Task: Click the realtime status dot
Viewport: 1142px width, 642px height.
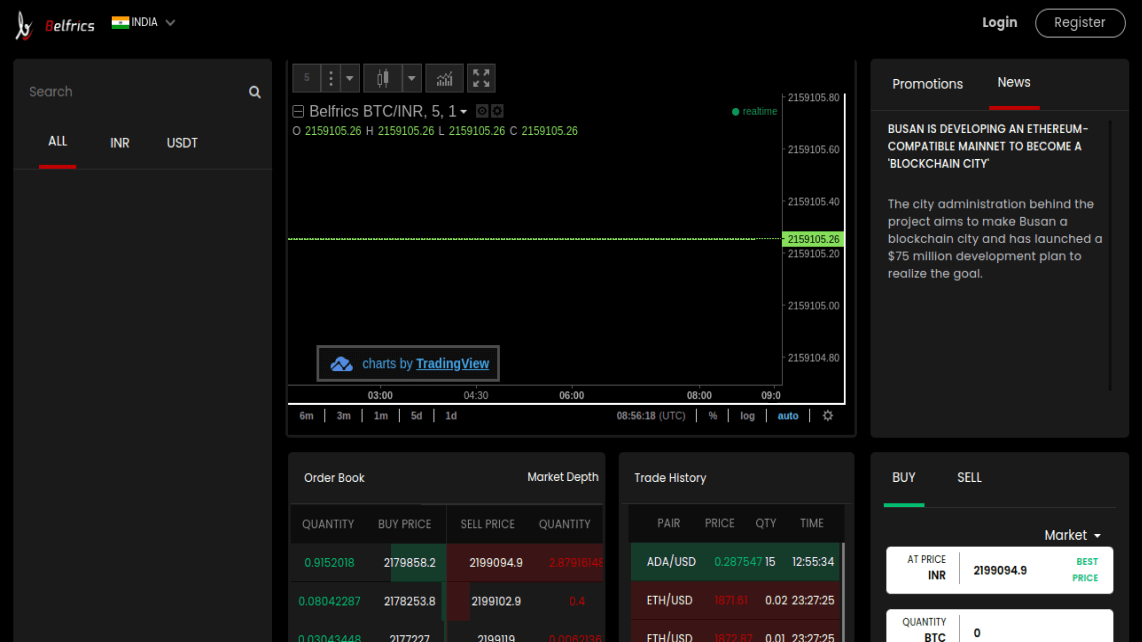Action: coord(736,111)
